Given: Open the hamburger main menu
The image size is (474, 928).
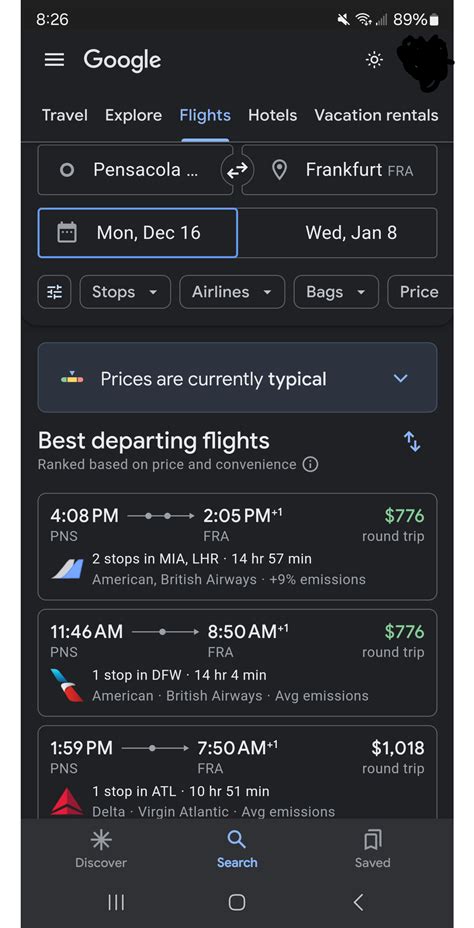Looking at the screenshot, I should click(x=54, y=60).
